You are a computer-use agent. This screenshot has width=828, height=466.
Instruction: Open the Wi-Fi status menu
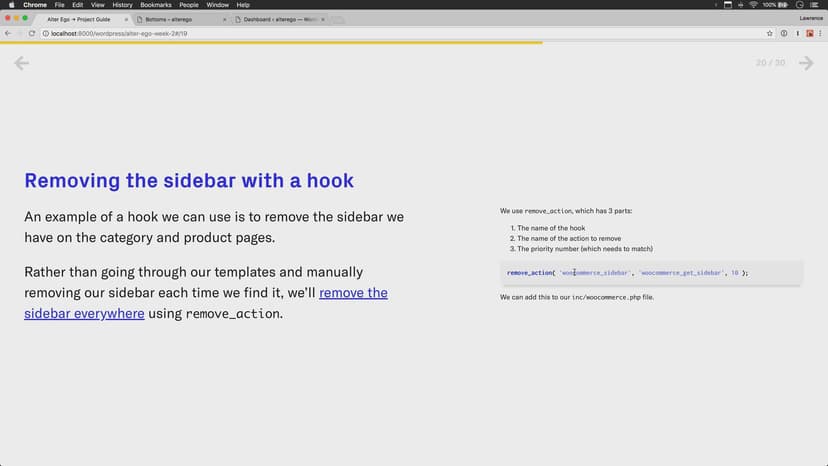[x=751, y=5]
